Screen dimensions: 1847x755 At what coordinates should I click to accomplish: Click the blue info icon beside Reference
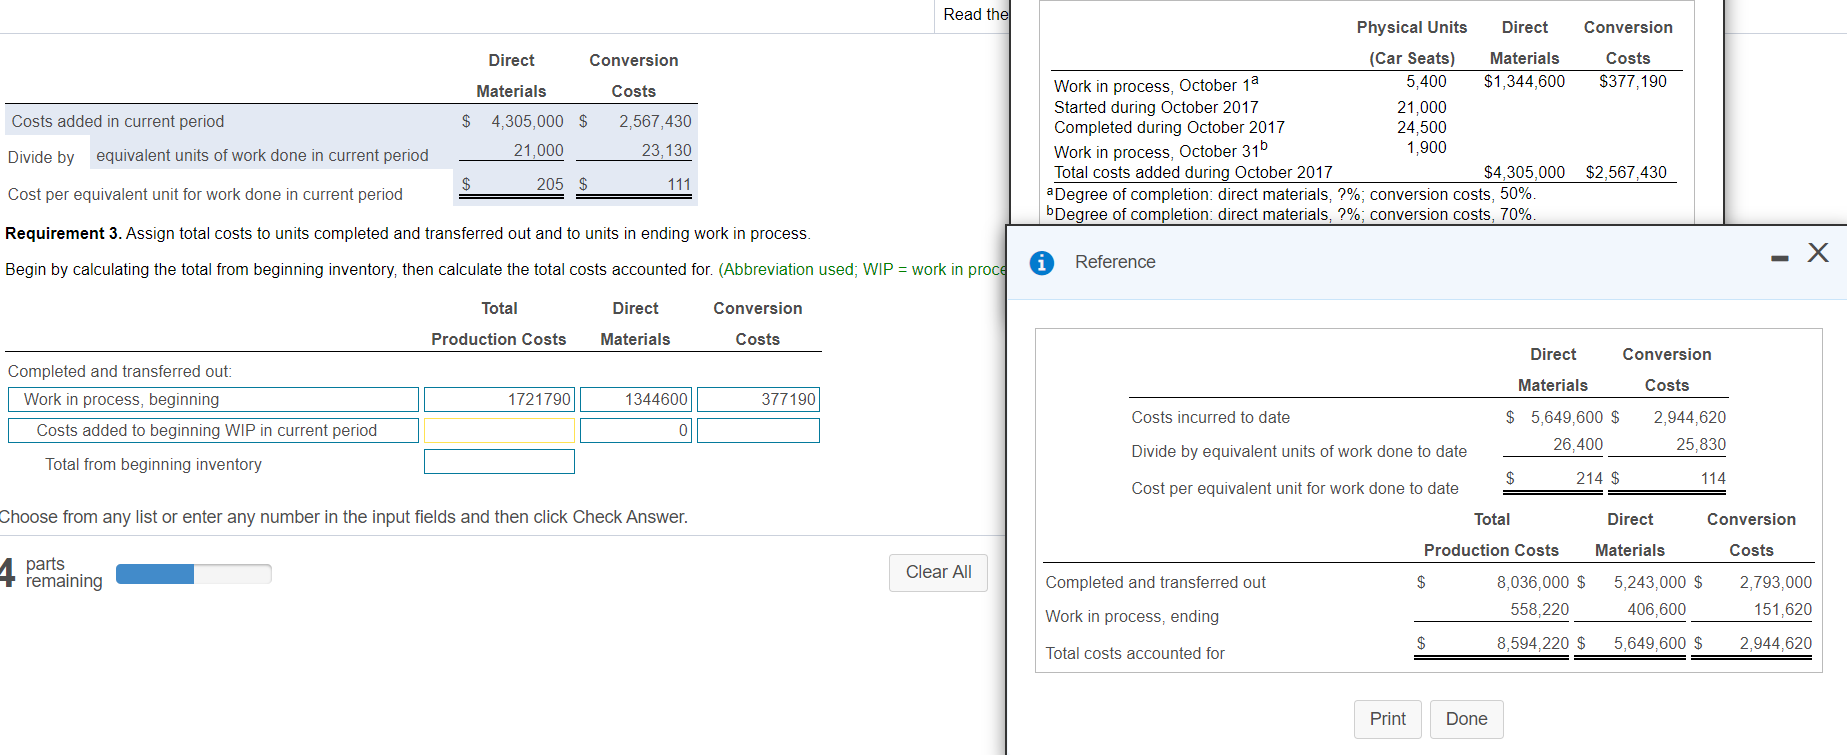[x=1042, y=263]
